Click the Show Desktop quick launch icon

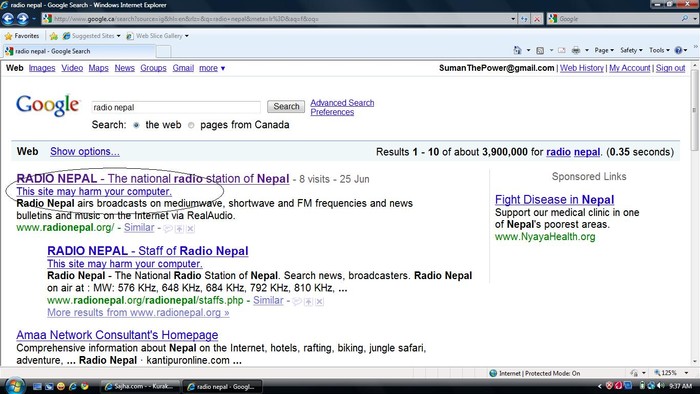(x=38, y=386)
